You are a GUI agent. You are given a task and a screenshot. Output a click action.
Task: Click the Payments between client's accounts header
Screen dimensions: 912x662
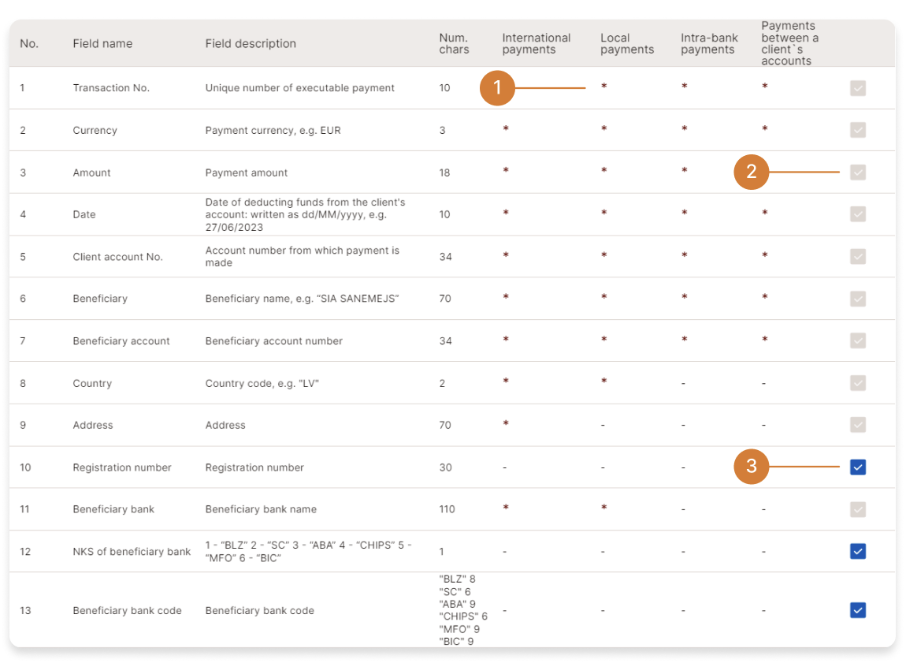[789, 44]
